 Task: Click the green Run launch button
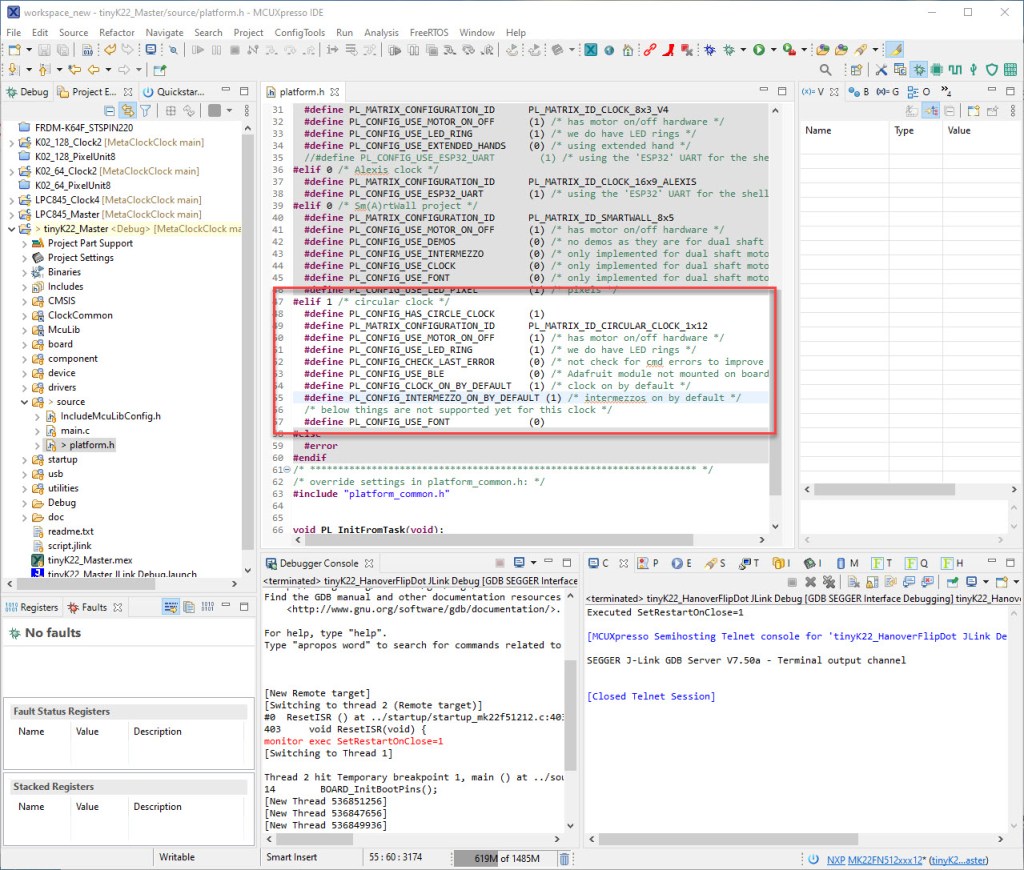click(x=759, y=49)
